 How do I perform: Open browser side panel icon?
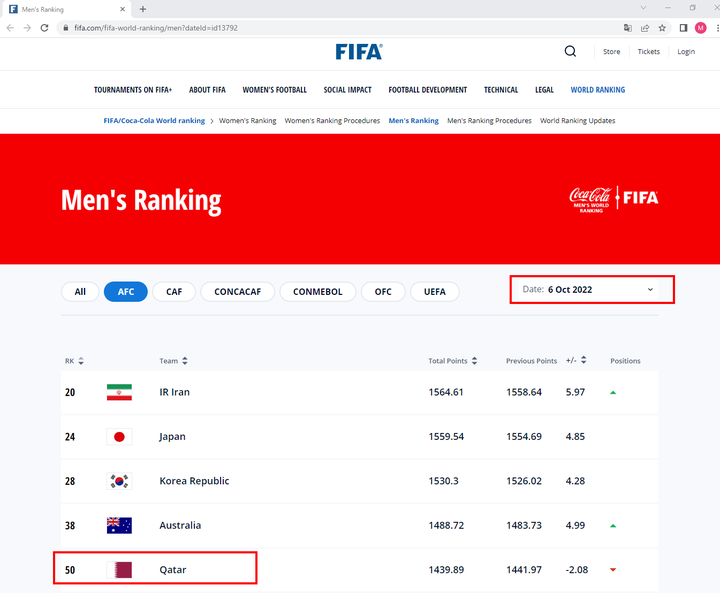pyautogui.click(x=683, y=28)
